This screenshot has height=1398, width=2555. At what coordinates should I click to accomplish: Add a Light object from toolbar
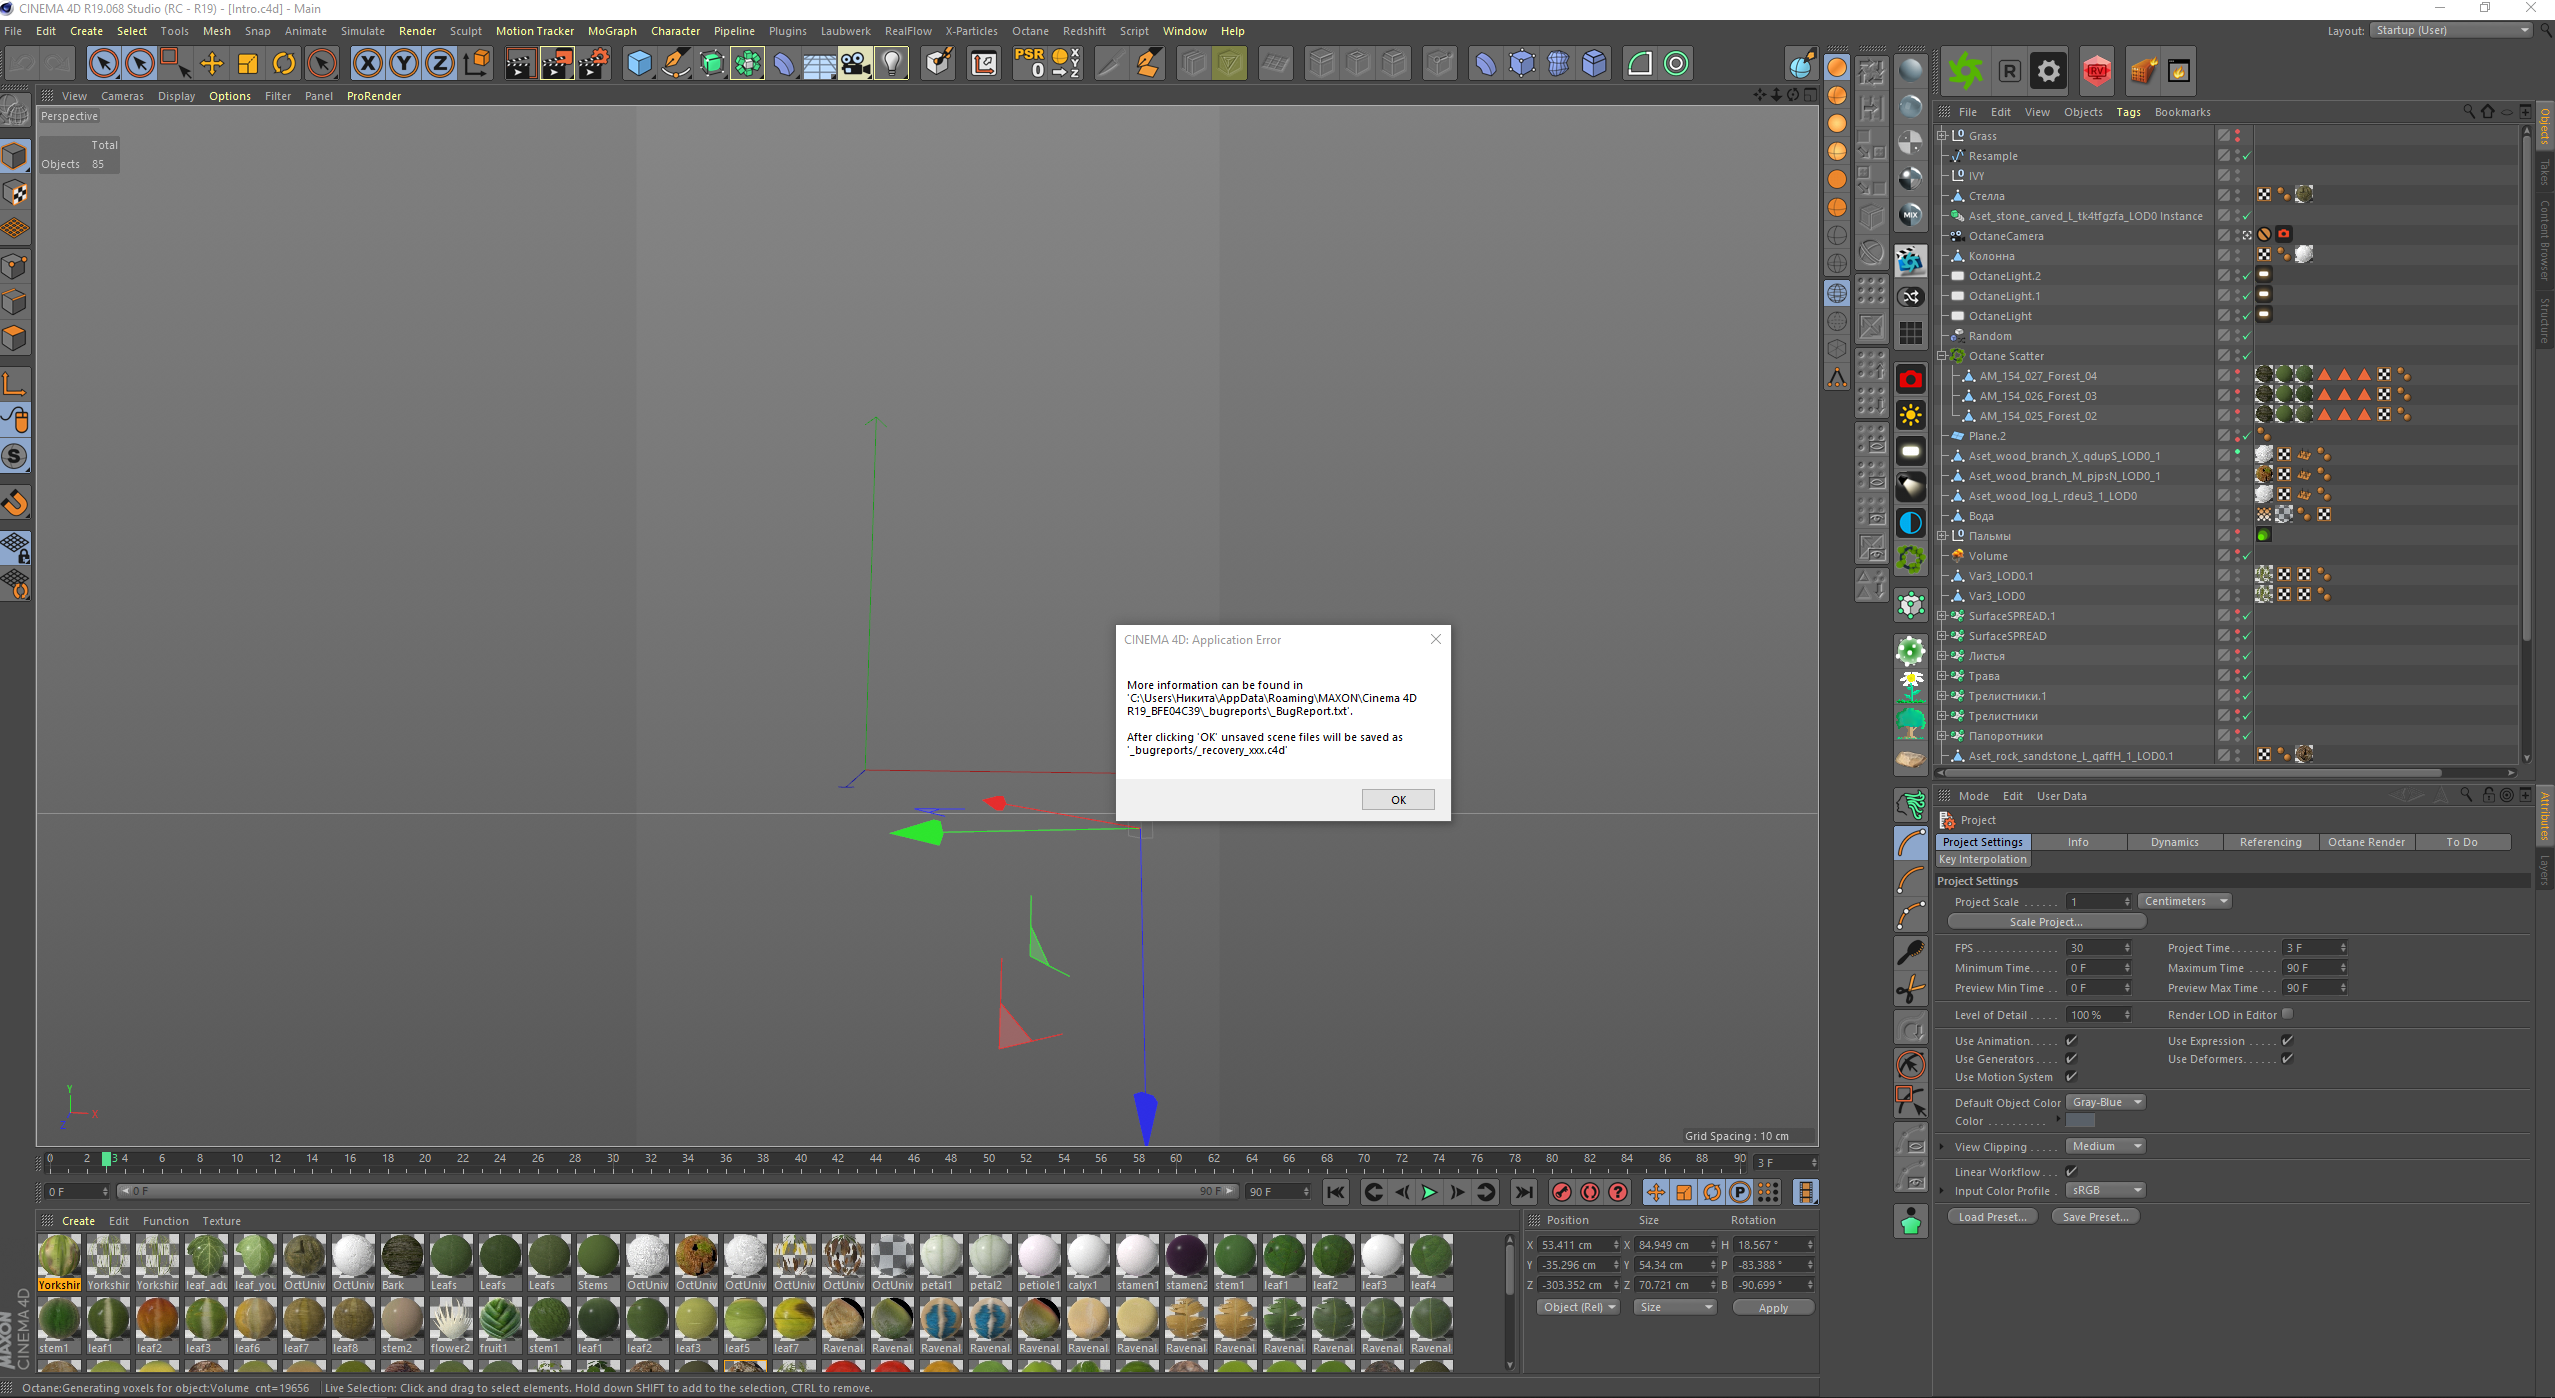pyautogui.click(x=891, y=64)
